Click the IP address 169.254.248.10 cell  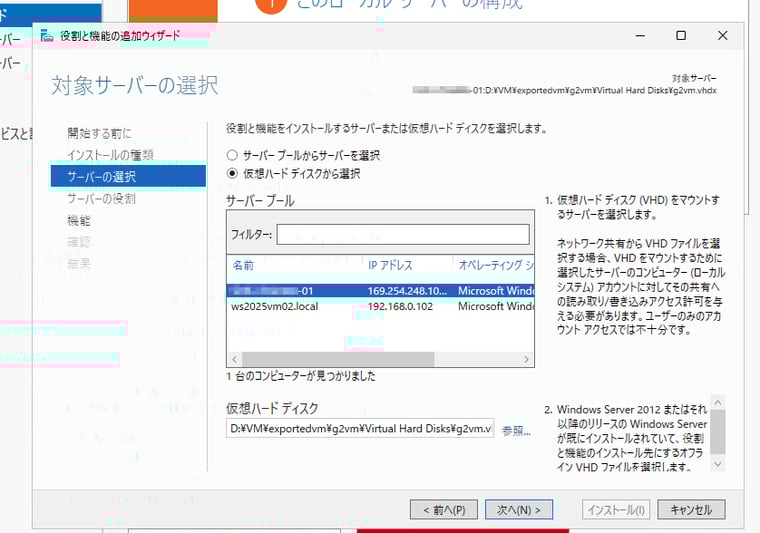[407, 291]
